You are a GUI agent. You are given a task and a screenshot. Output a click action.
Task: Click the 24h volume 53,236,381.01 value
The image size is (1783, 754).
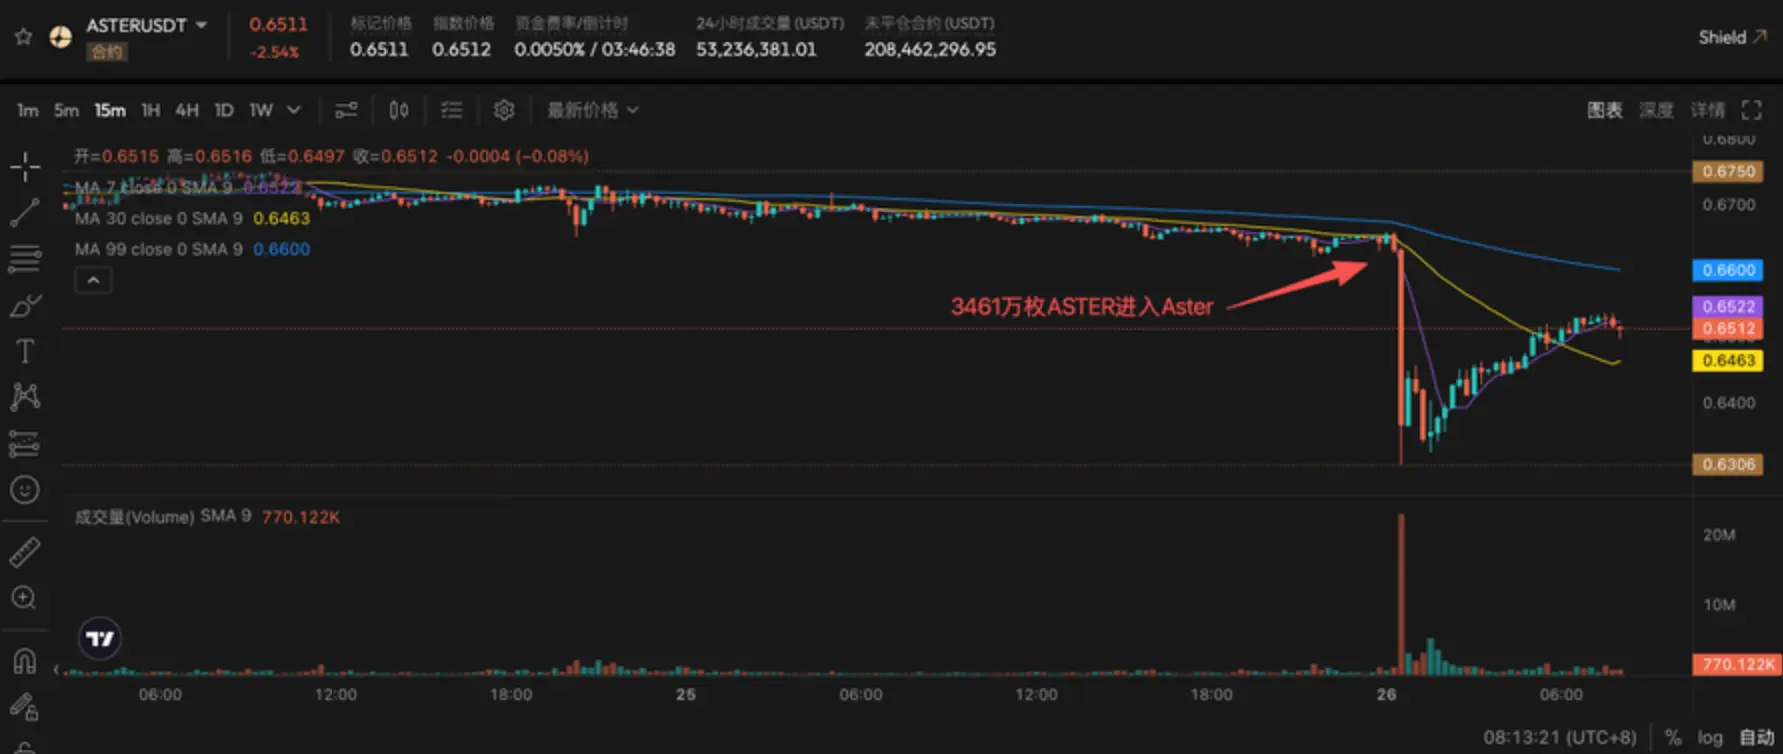pos(756,49)
